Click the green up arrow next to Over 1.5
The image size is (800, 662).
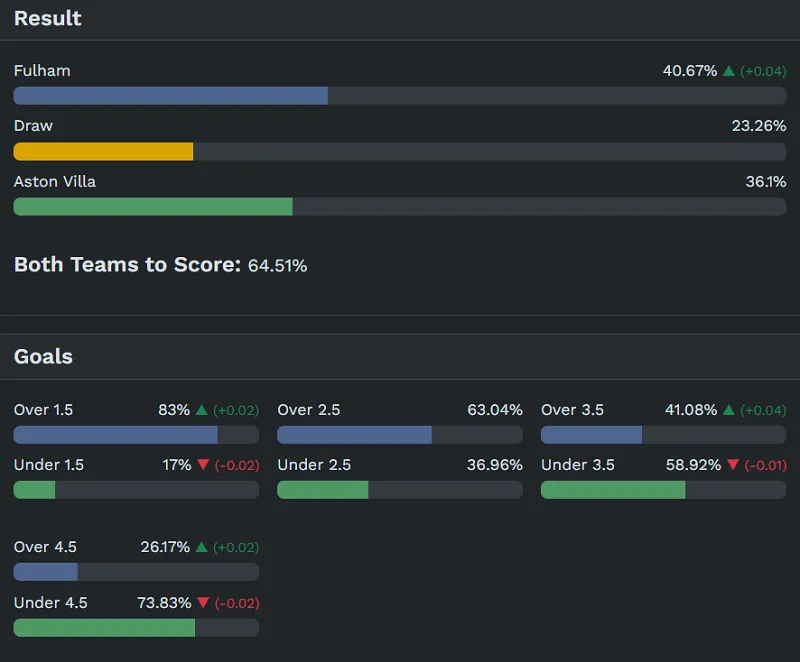tap(202, 410)
